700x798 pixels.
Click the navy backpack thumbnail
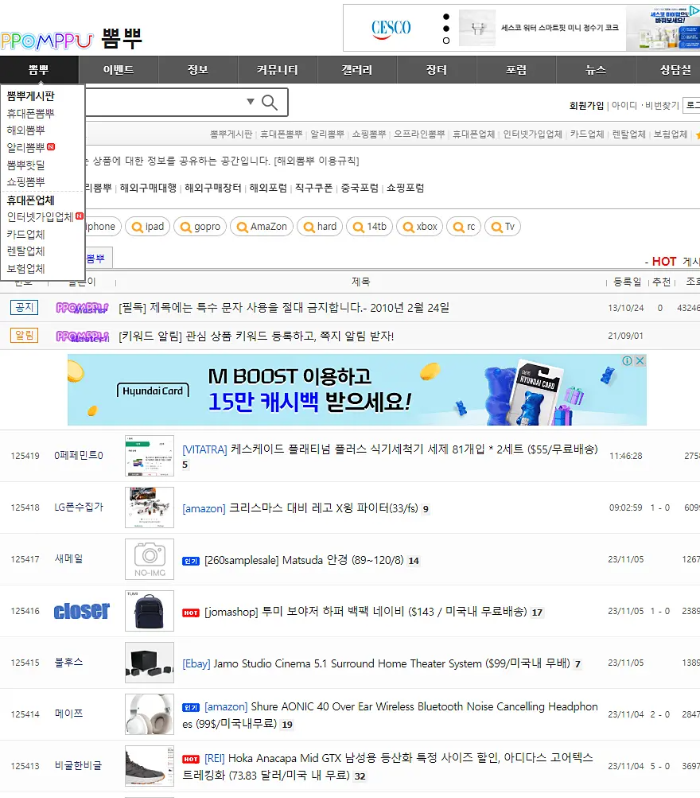pos(149,611)
